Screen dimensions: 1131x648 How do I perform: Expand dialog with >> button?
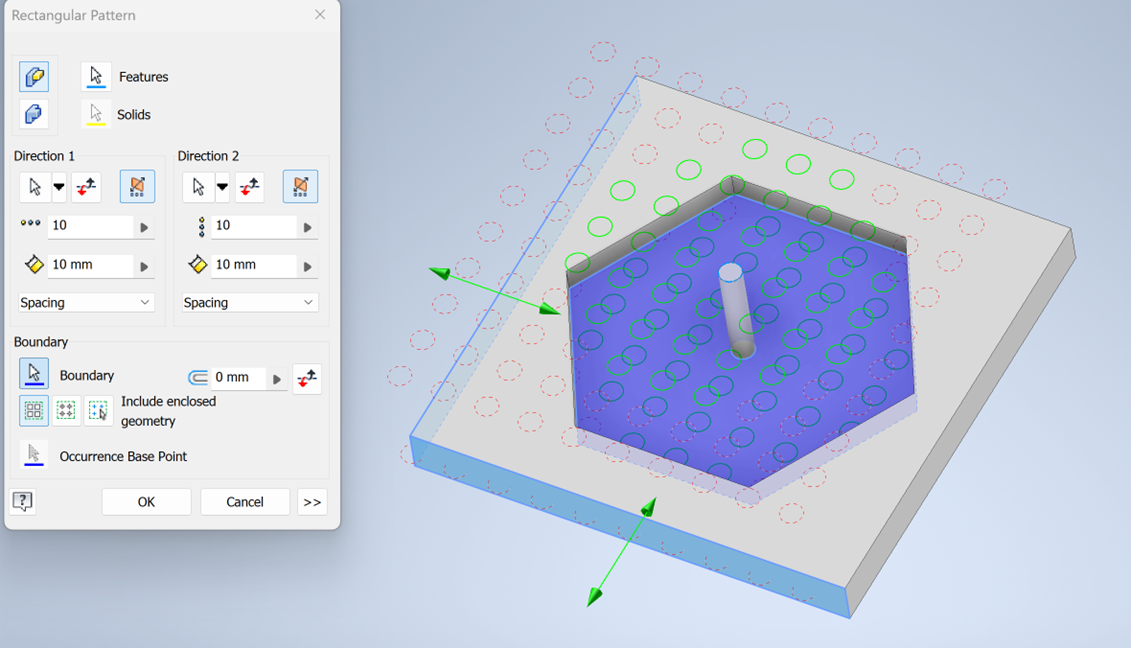[312, 502]
